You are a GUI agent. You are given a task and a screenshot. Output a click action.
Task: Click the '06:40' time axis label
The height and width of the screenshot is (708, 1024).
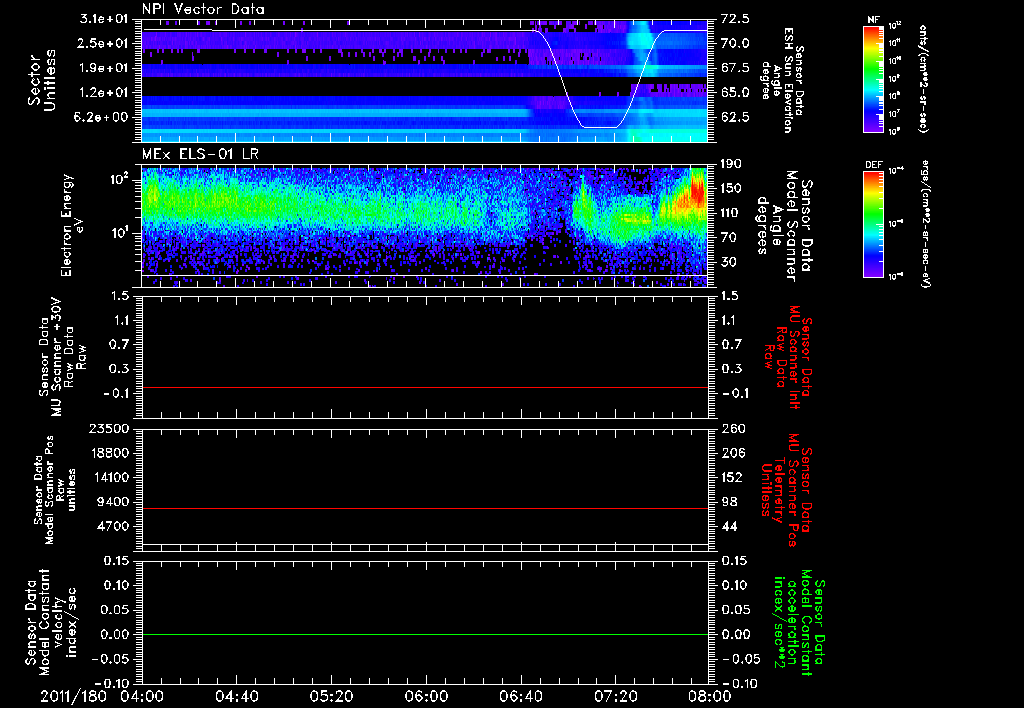click(521, 697)
